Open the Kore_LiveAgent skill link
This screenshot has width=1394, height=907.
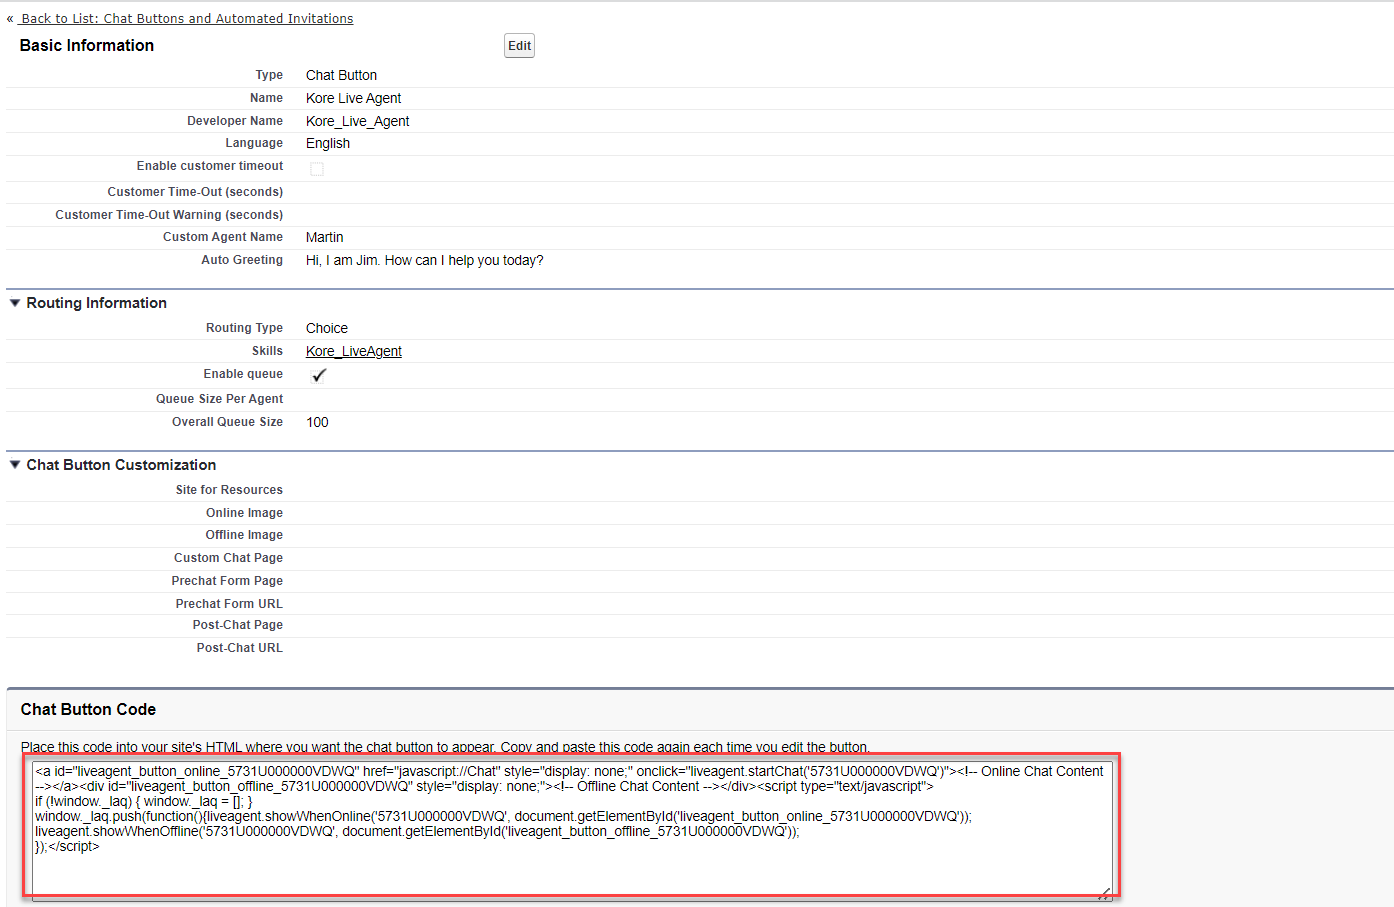click(x=354, y=352)
